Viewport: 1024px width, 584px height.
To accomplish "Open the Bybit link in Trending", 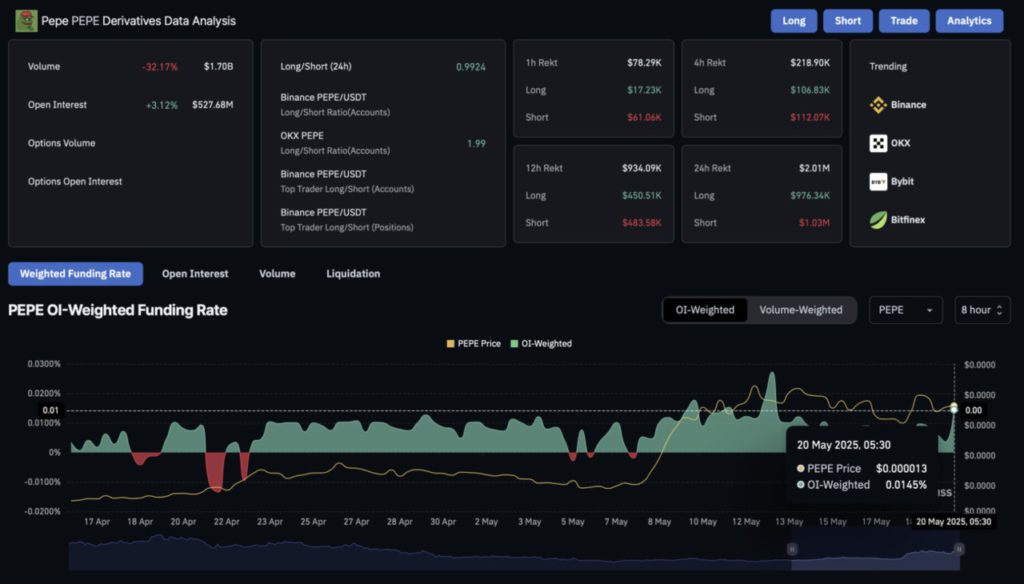I will [x=902, y=182].
